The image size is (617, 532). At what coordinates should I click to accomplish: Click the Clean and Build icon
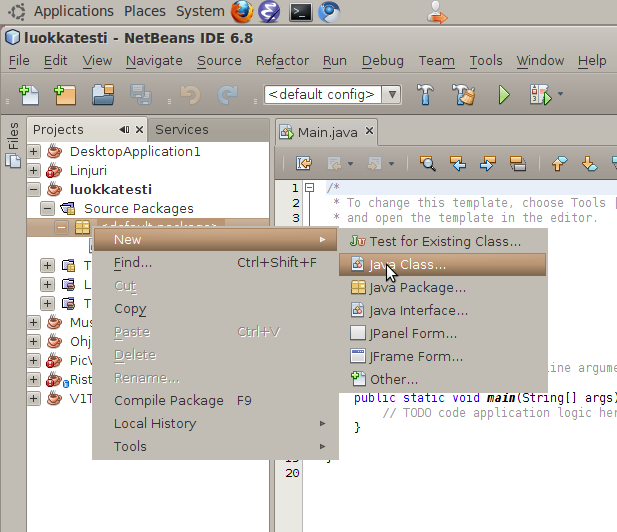point(463,95)
